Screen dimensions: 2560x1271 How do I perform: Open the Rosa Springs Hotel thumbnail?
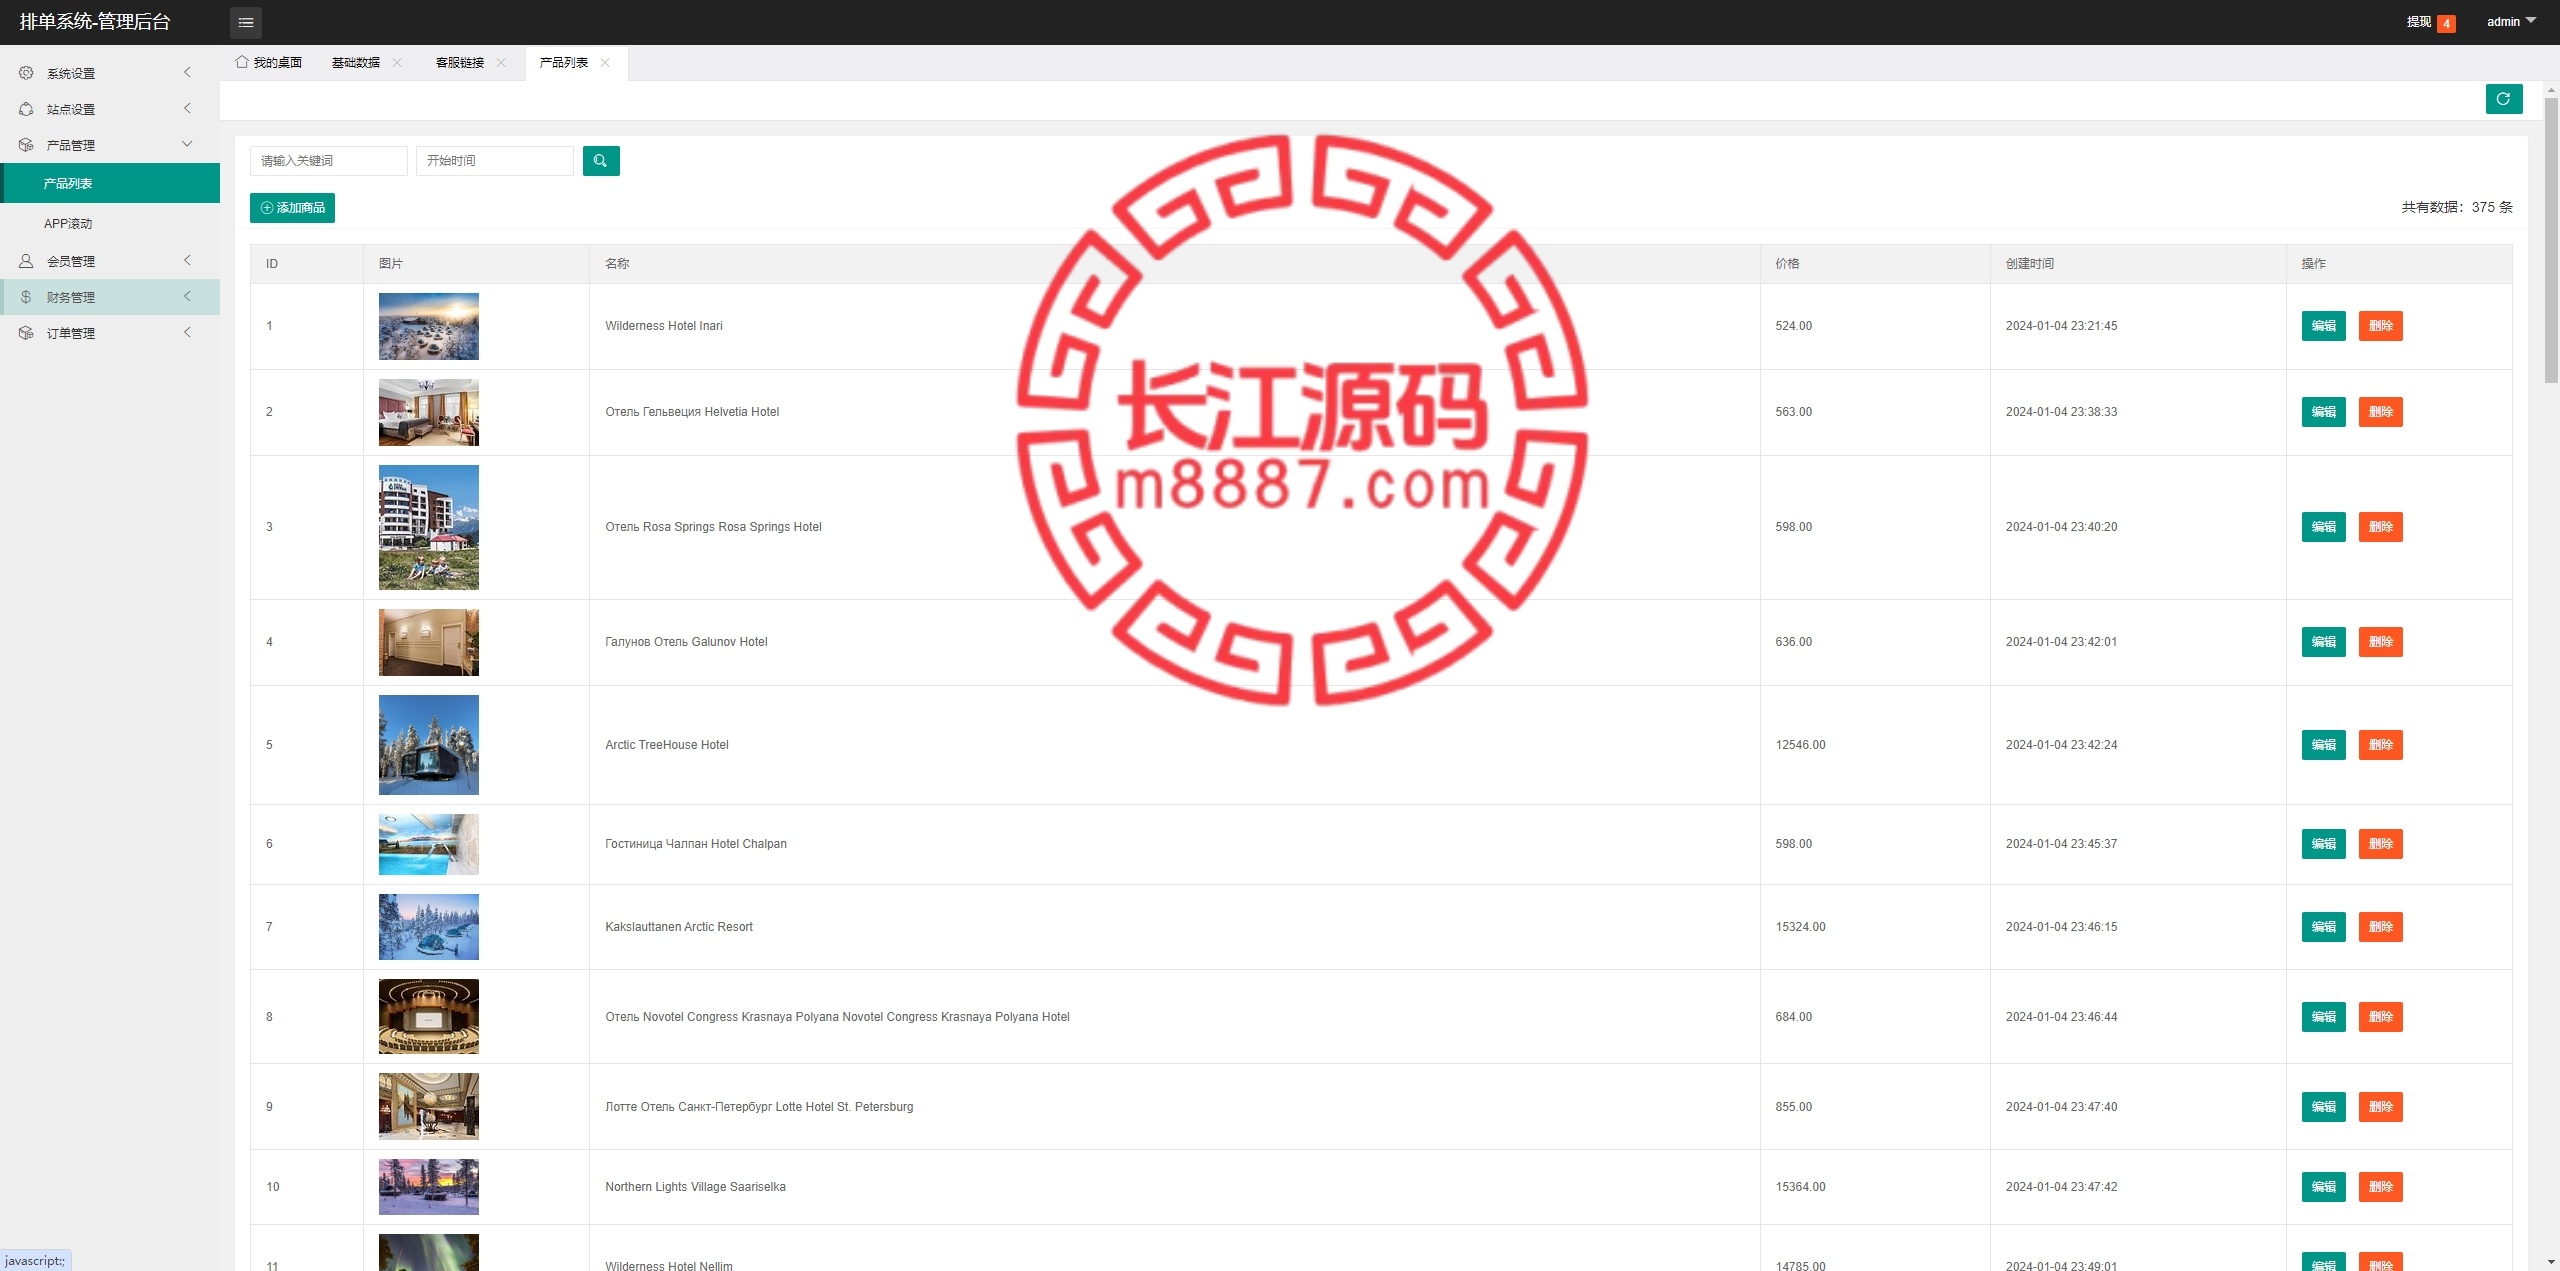pyautogui.click(x=428, y=527)
